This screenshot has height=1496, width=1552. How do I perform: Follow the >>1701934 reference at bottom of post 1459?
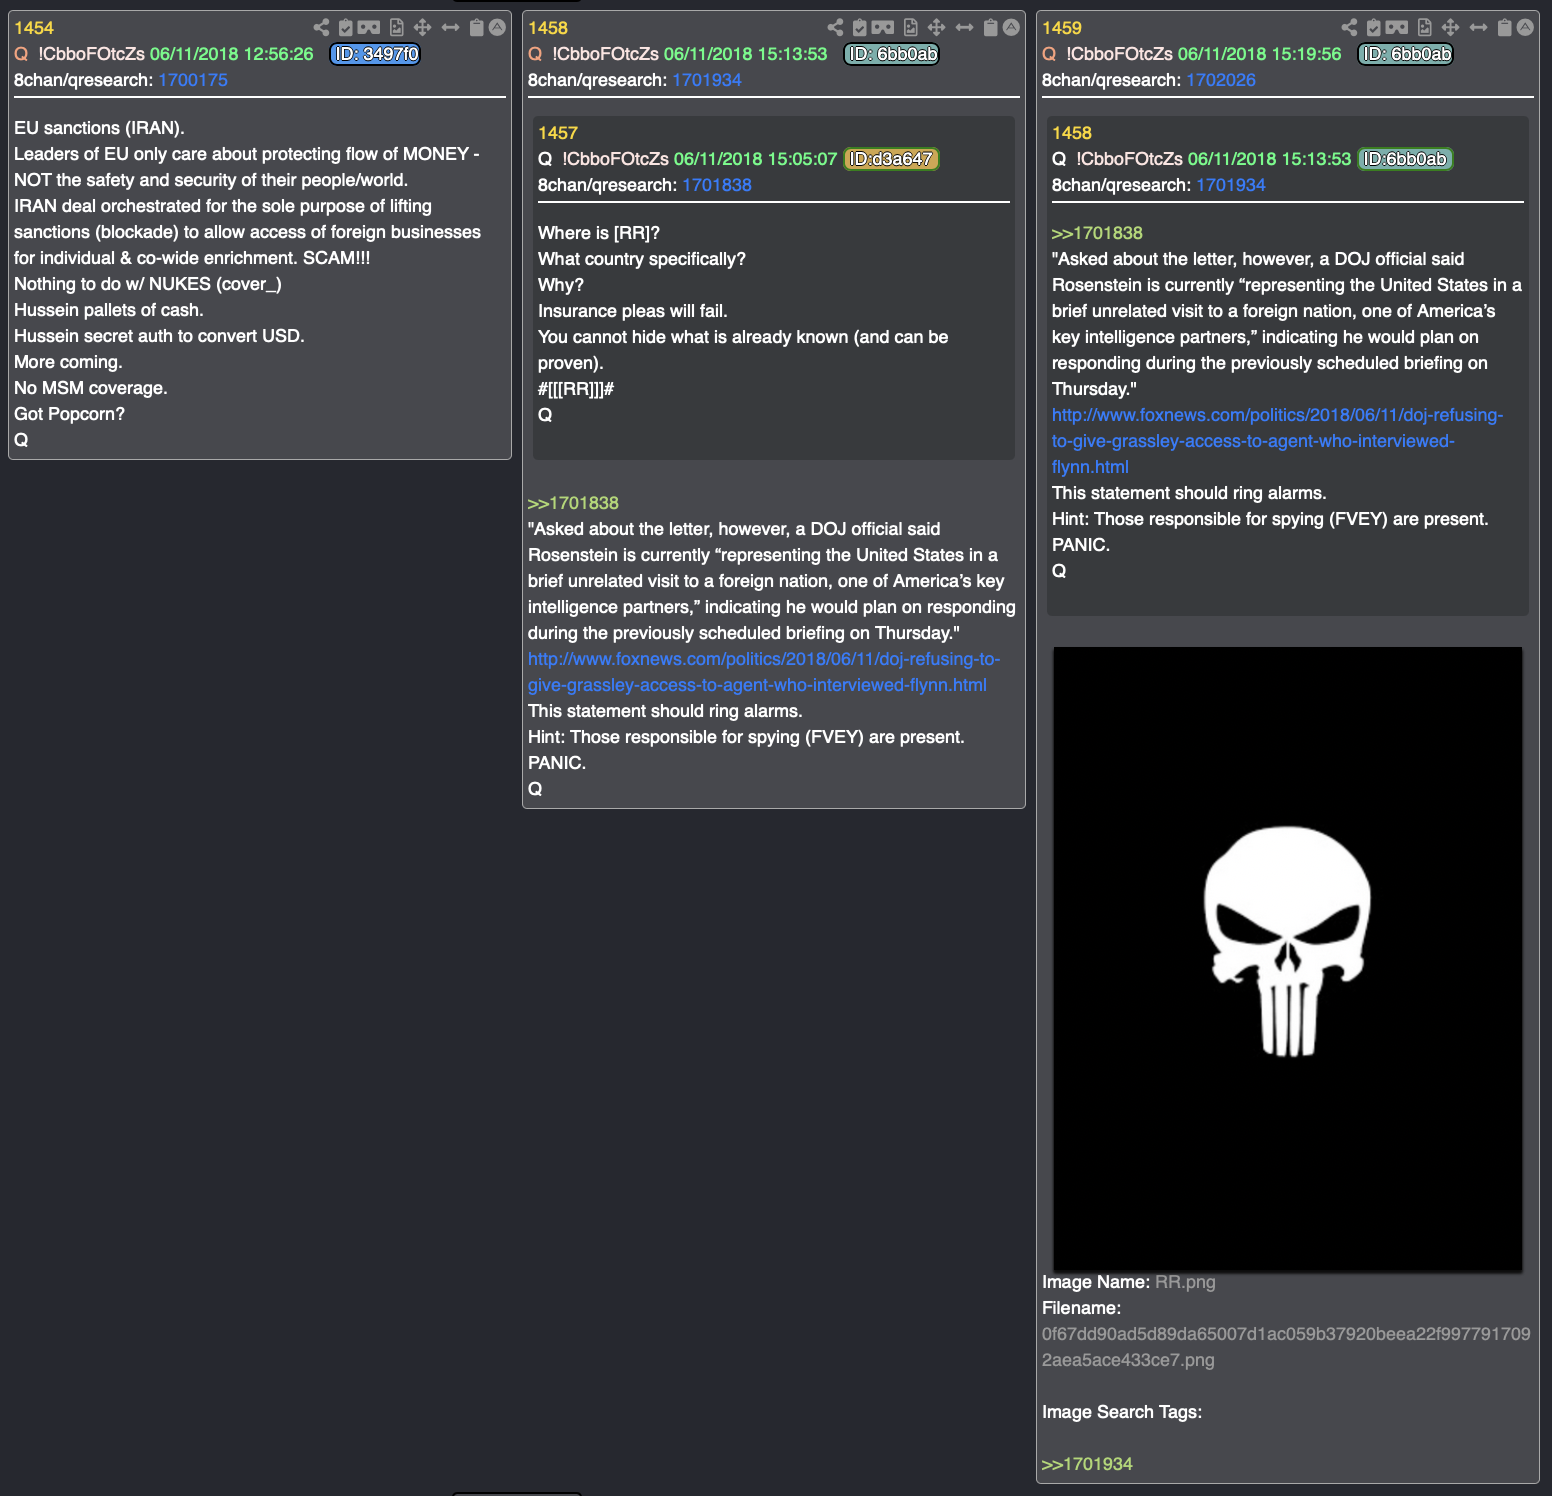pos(1087,1464)
